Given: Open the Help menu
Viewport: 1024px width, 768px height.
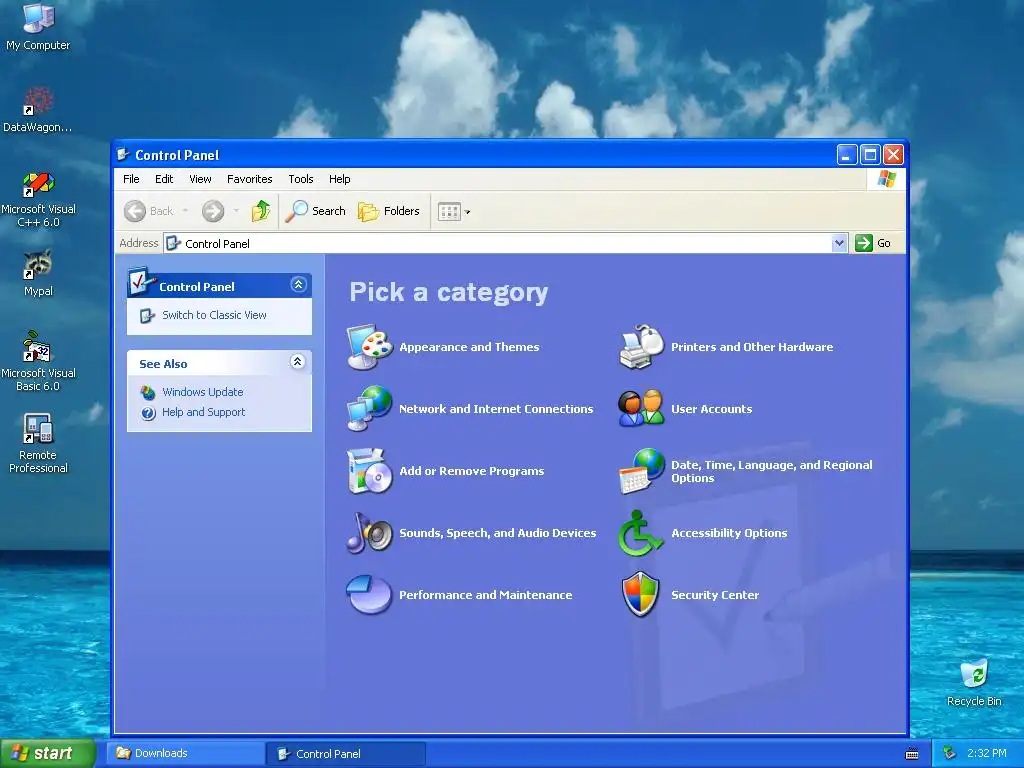Looking at the screenshot, I should coord(340,179).
